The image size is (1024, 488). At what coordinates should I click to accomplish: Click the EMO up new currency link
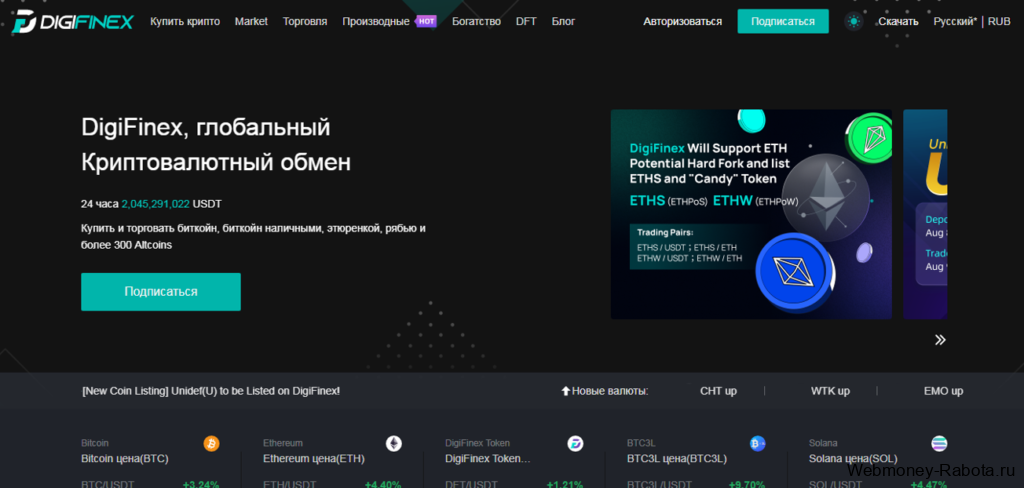click(x=943, y=391)
